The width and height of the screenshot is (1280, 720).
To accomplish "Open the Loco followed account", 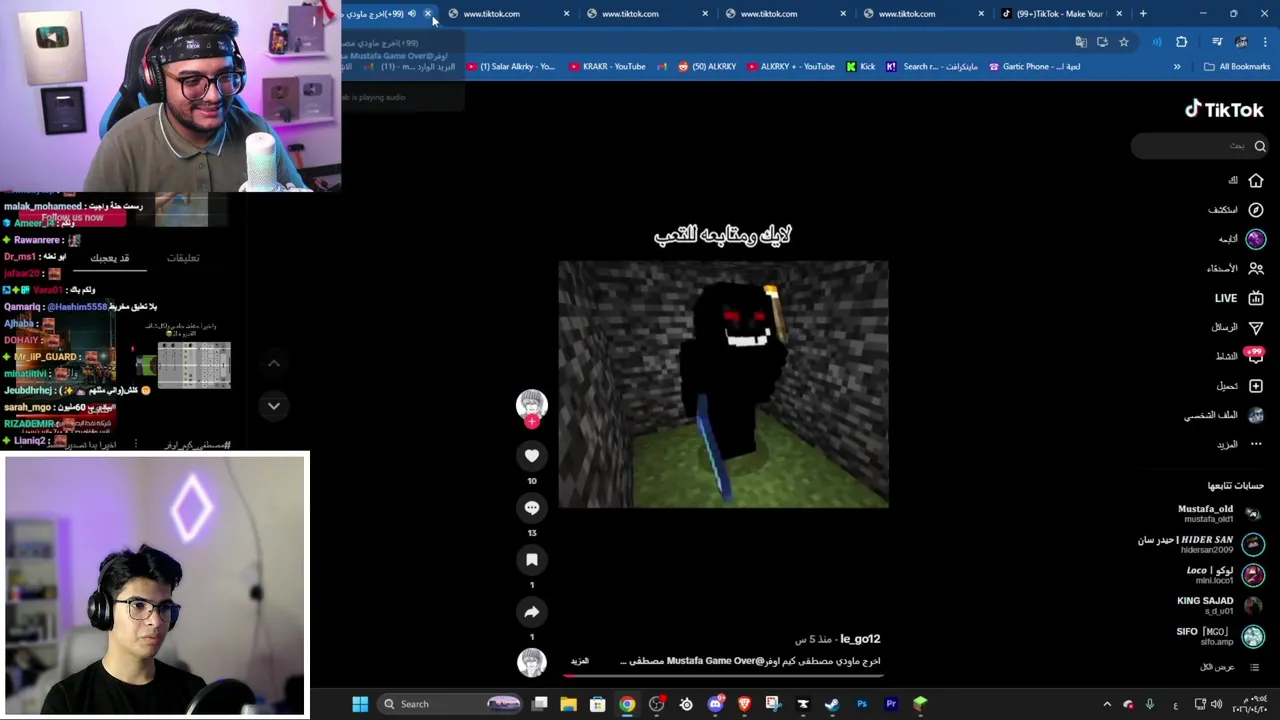I will 1225,575.
